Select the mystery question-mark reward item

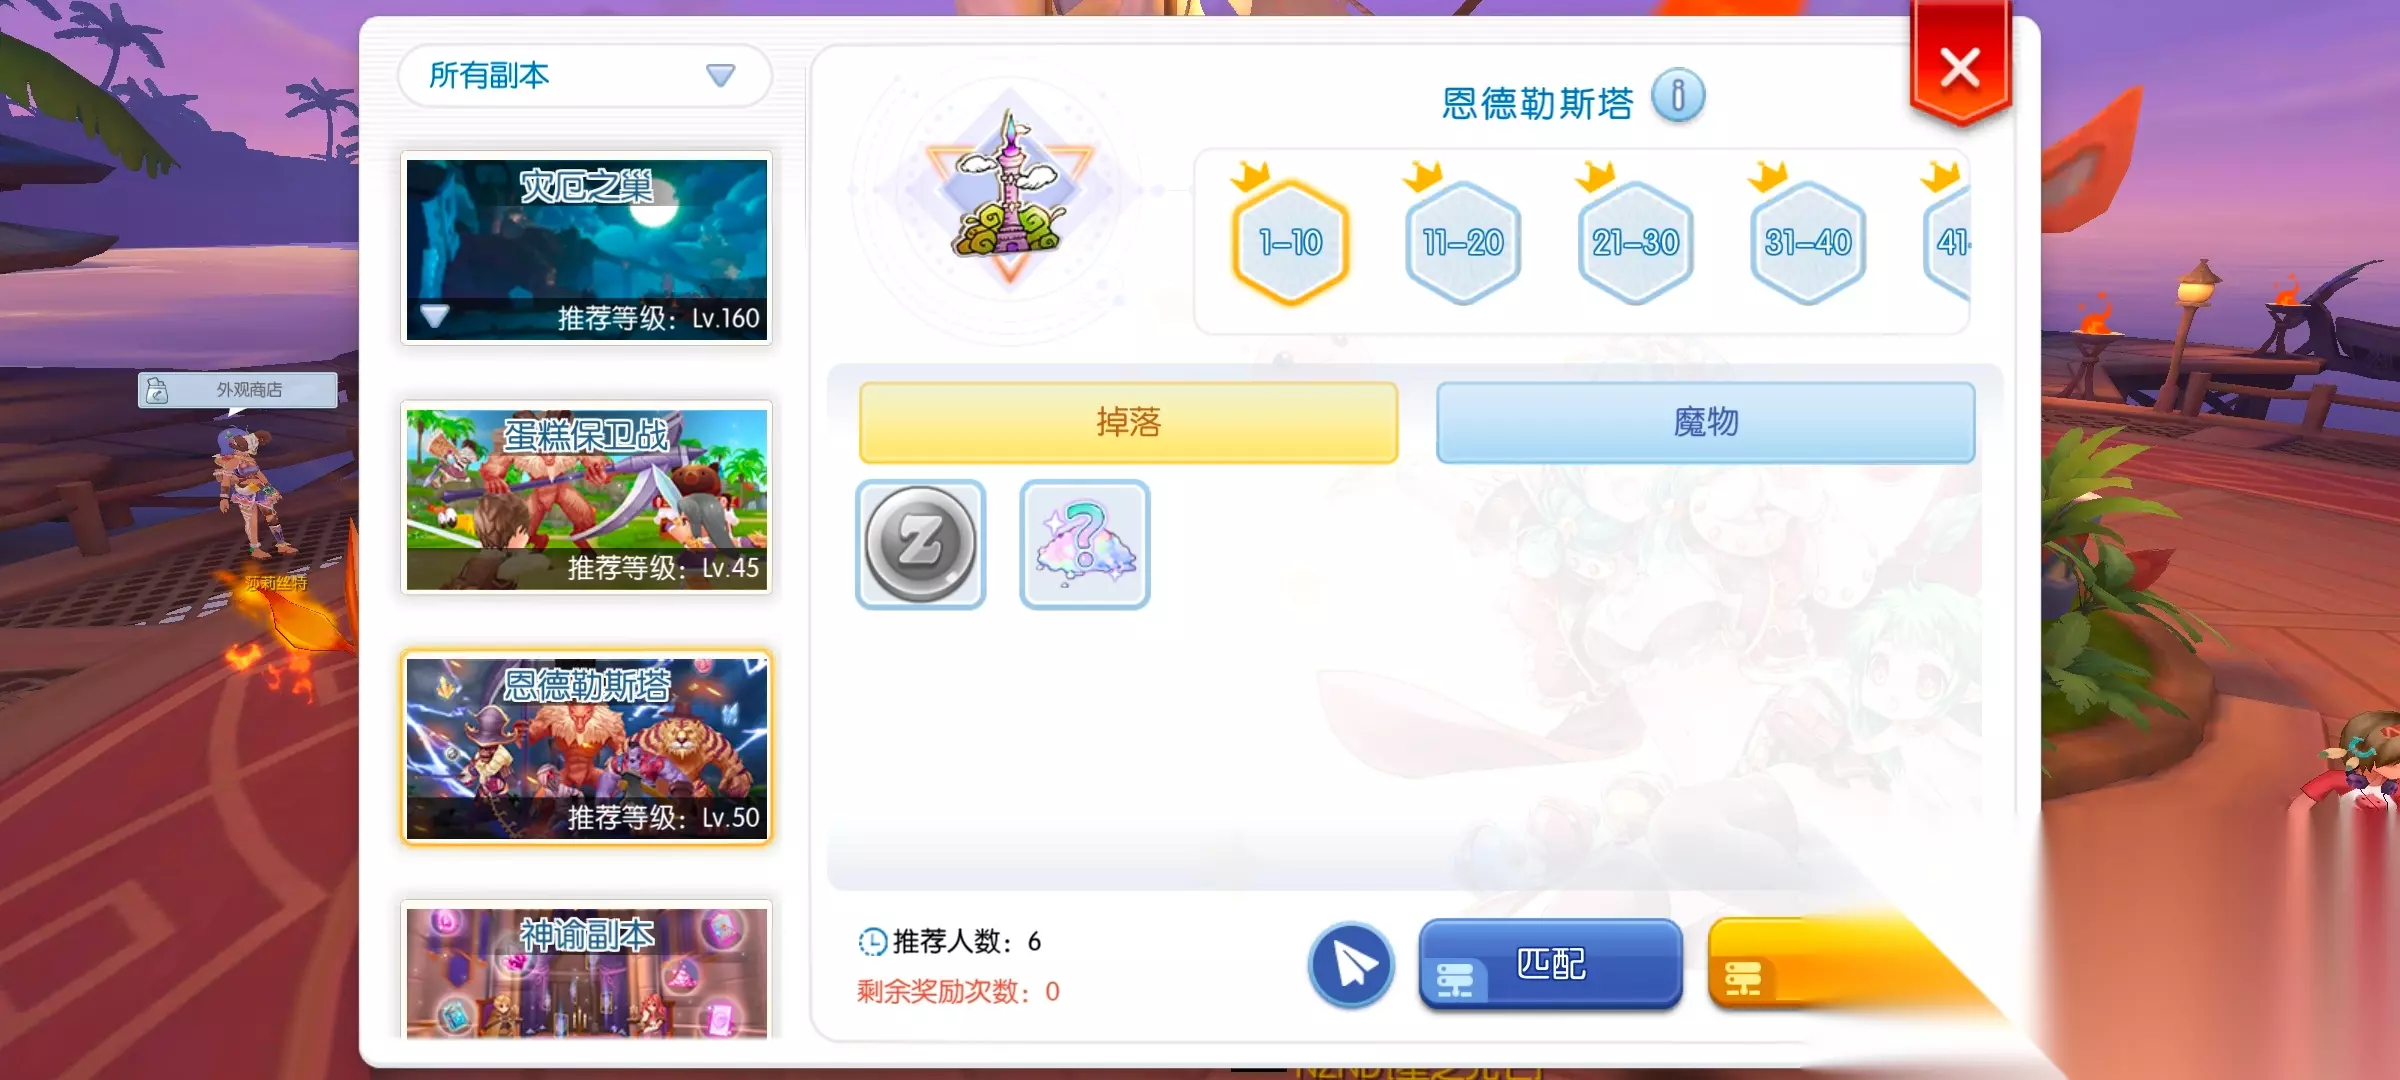(x=1085, y=544)
